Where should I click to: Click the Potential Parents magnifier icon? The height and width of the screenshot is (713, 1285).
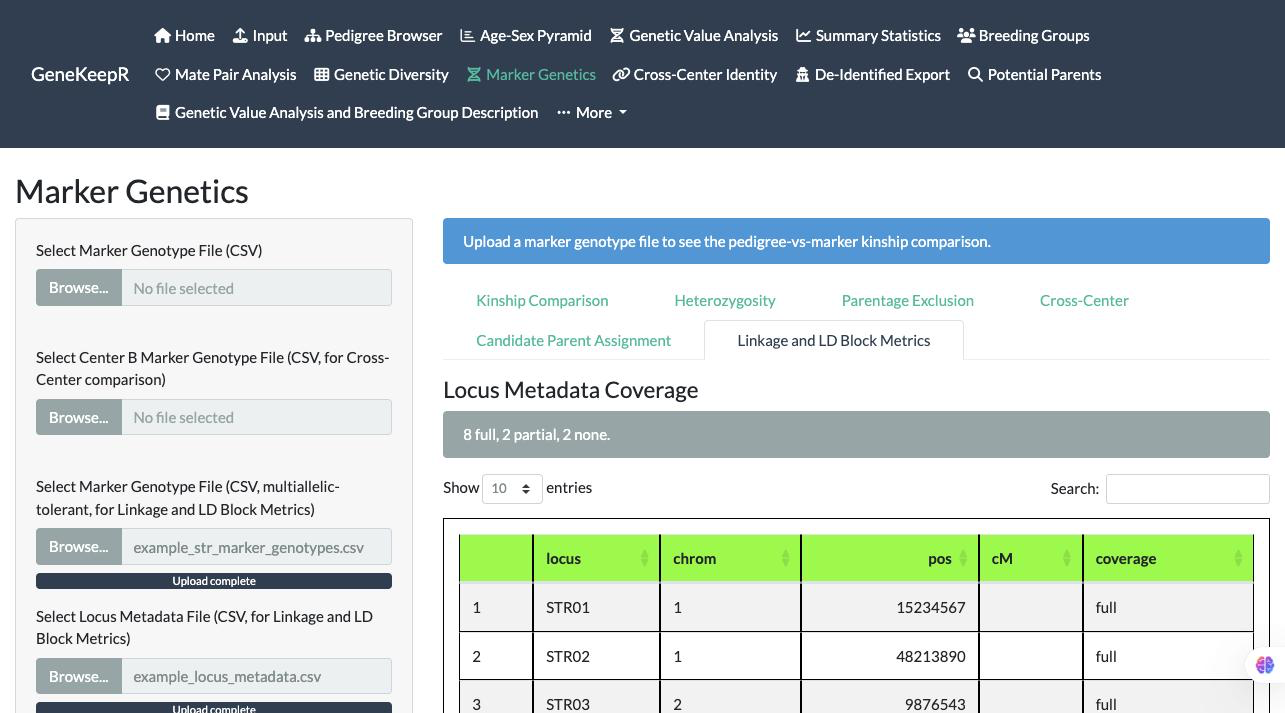pos(975,75)
